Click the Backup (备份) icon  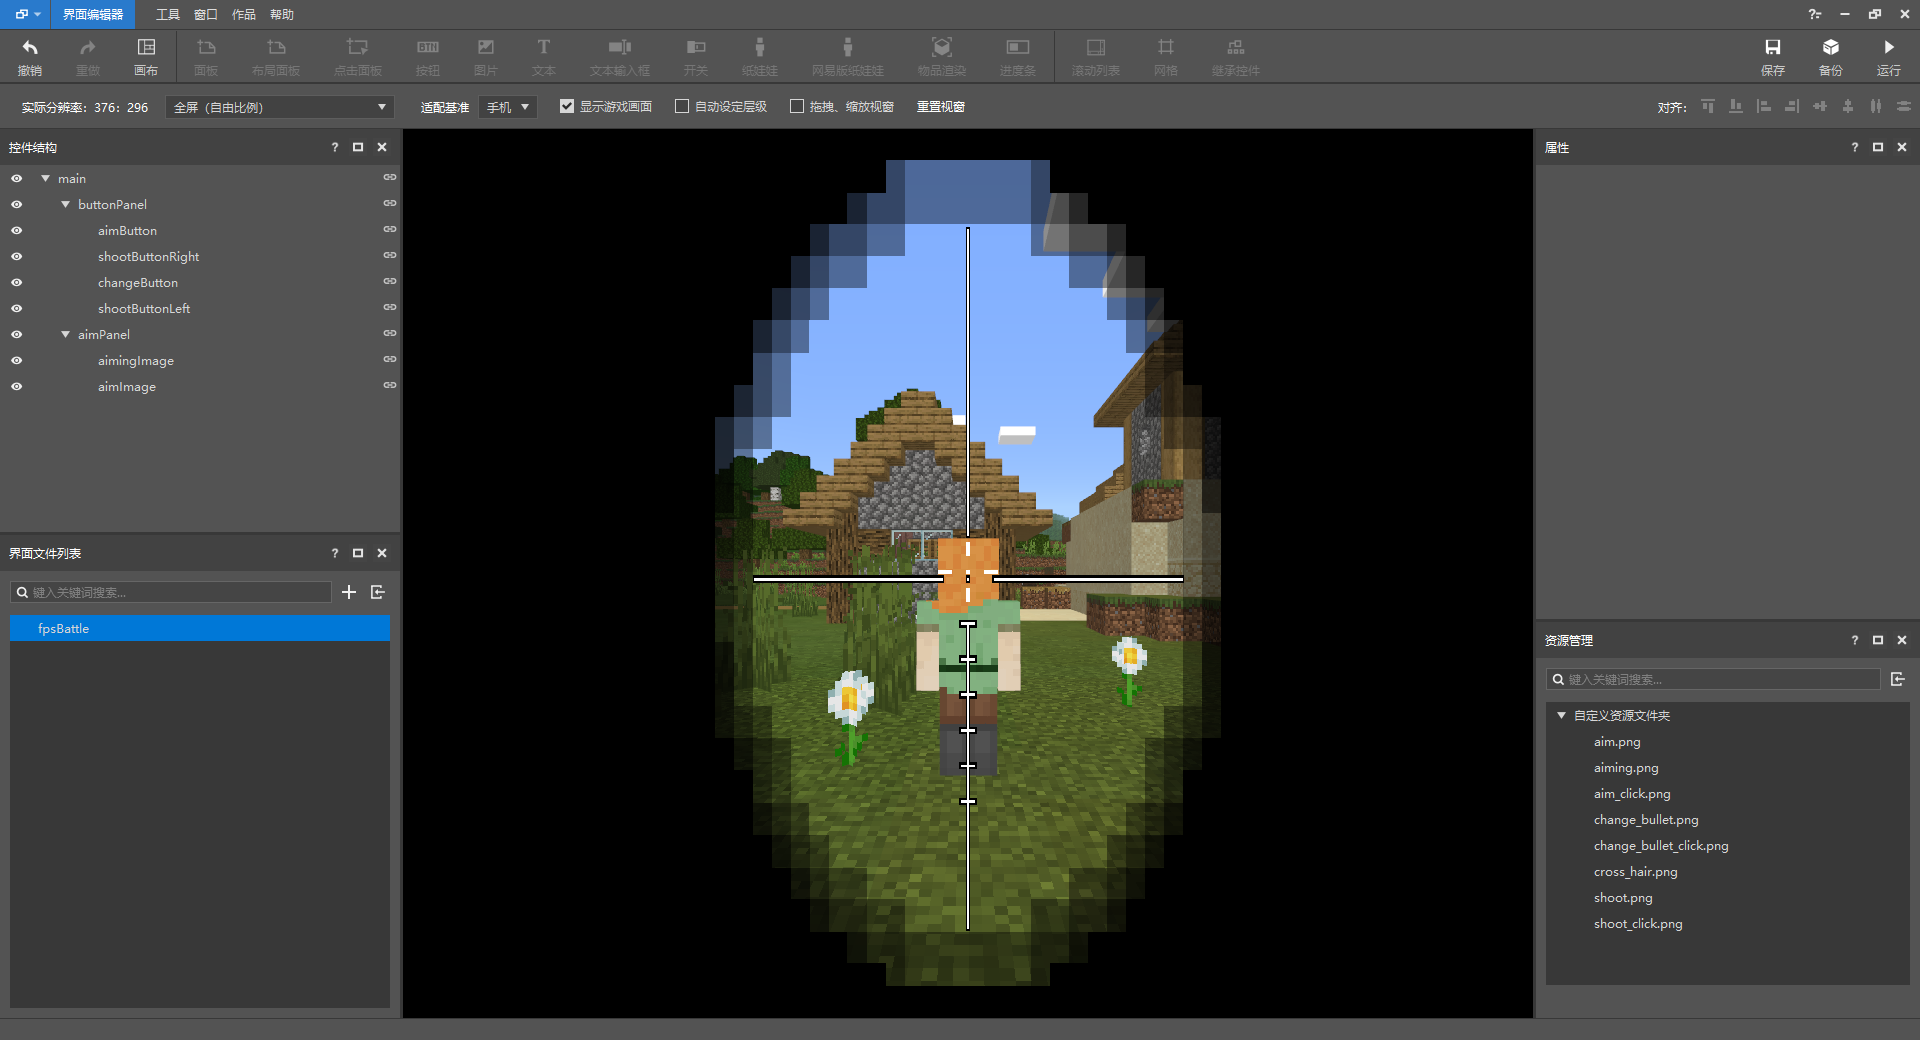[1830, 56]
